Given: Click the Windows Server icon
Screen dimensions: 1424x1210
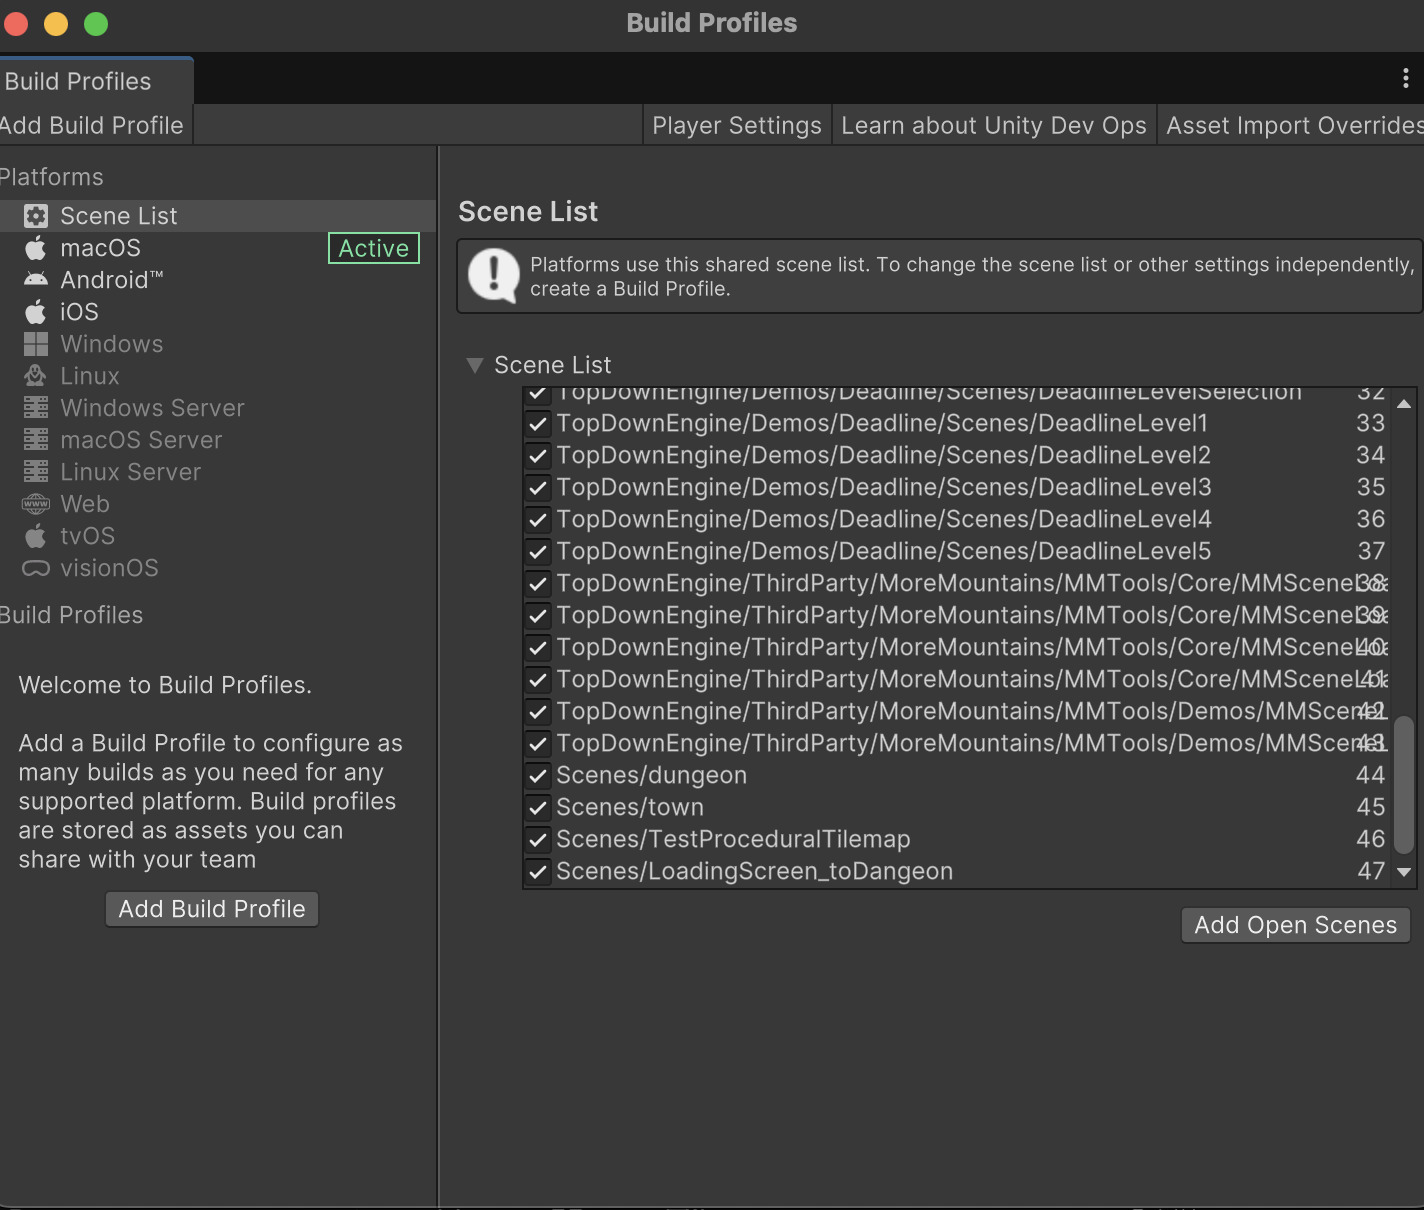Looking at the screenshot, I should [36, 408].
